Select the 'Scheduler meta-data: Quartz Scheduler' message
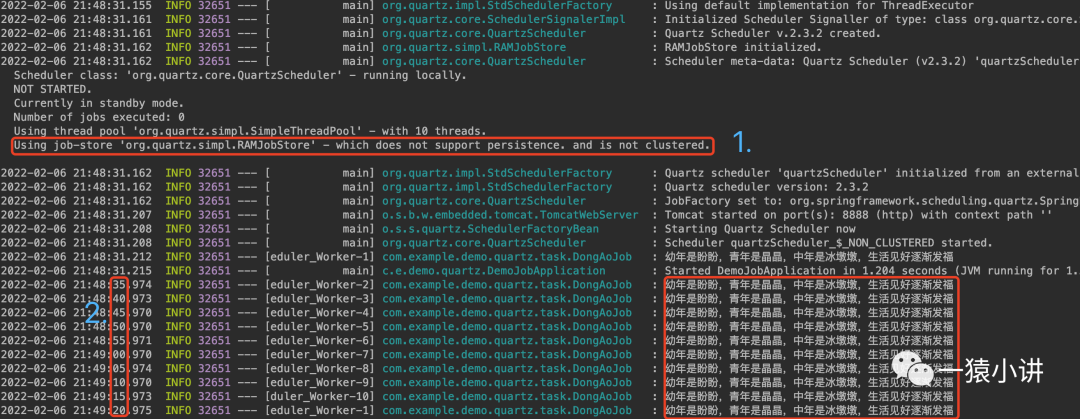Image resolution: width=1080 pixels, height=419 pixels. point(872,61)
